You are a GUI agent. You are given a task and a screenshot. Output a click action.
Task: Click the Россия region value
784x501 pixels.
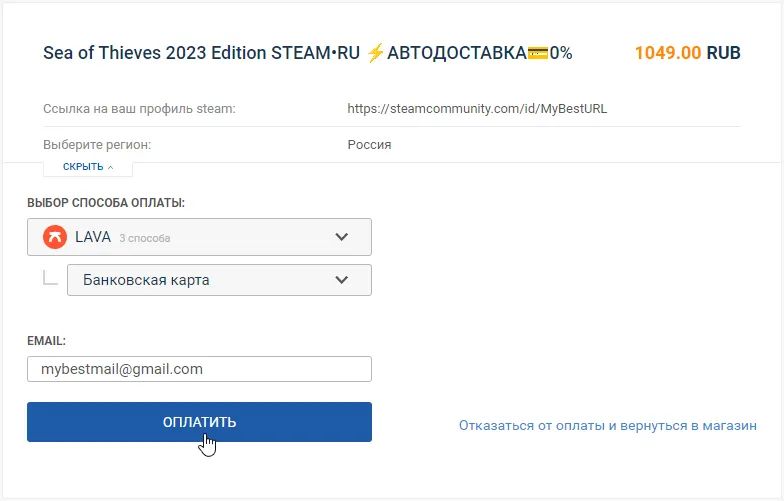369,144
